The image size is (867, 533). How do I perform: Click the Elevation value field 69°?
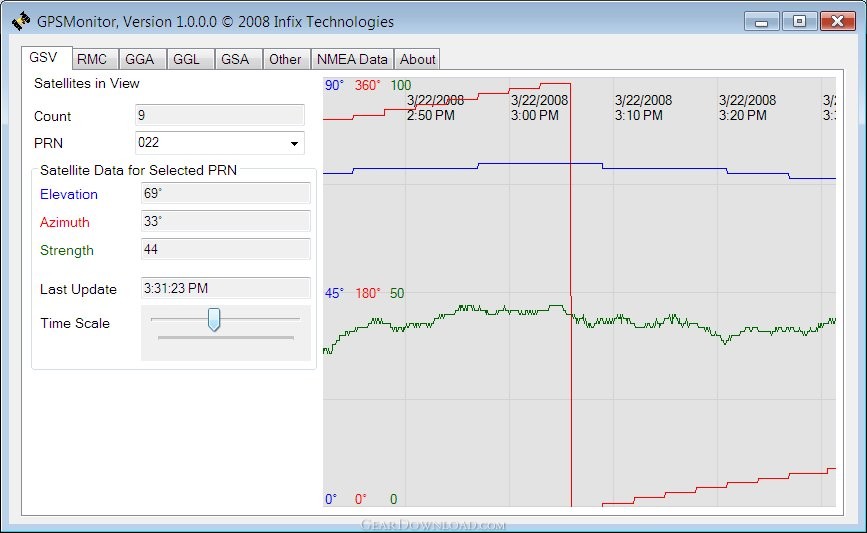click(x=226, y=194)
